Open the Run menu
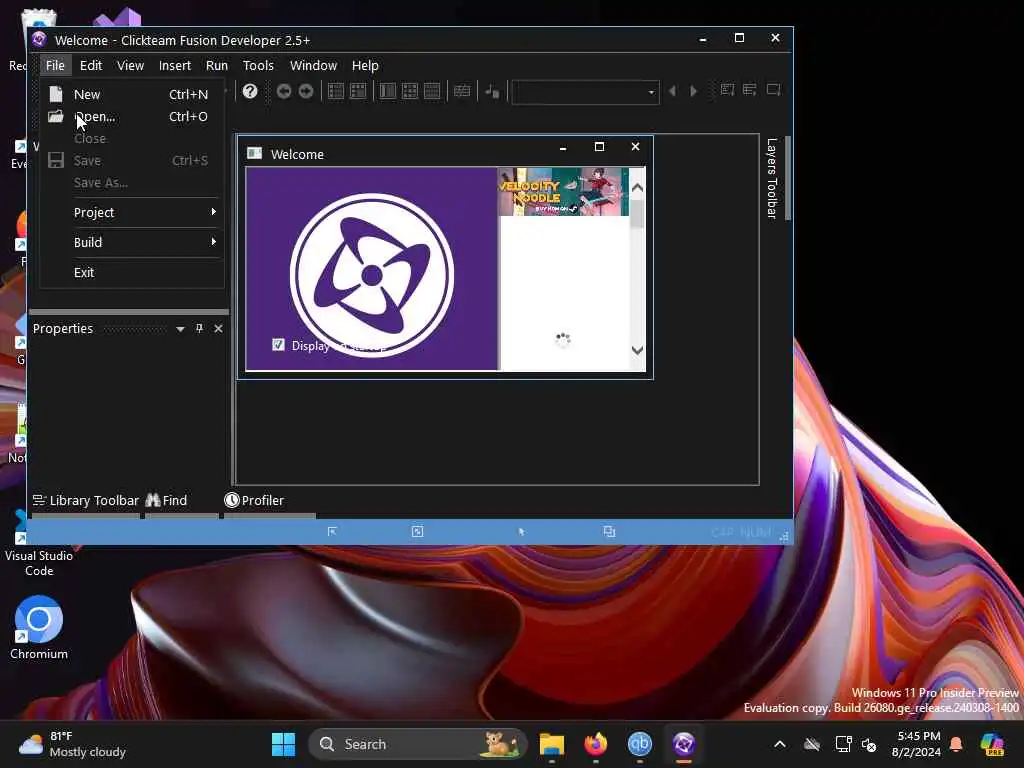The height and width of the screenshot is (768, 1024). click(x=216, y=65)
